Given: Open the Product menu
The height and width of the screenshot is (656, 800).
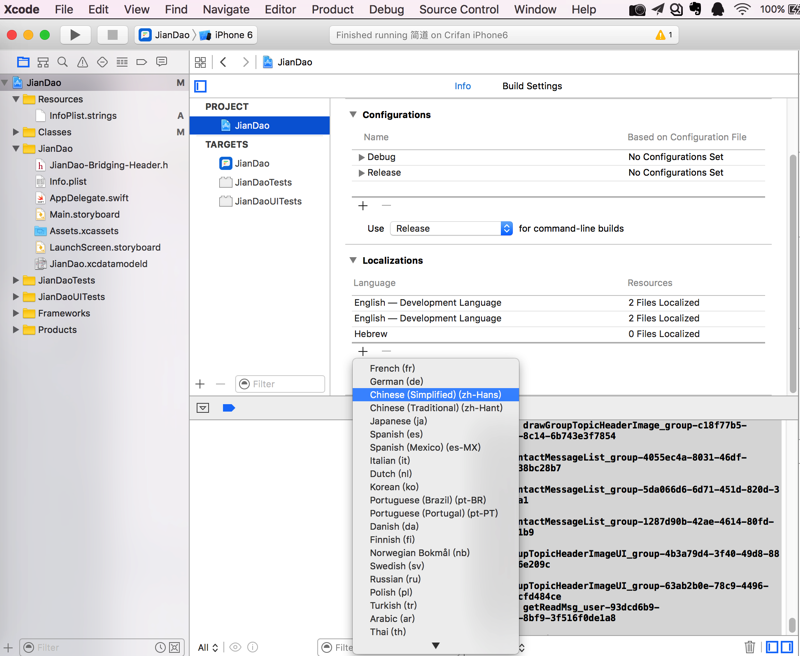Looking at the screenshot, I should tap(332, 9).
